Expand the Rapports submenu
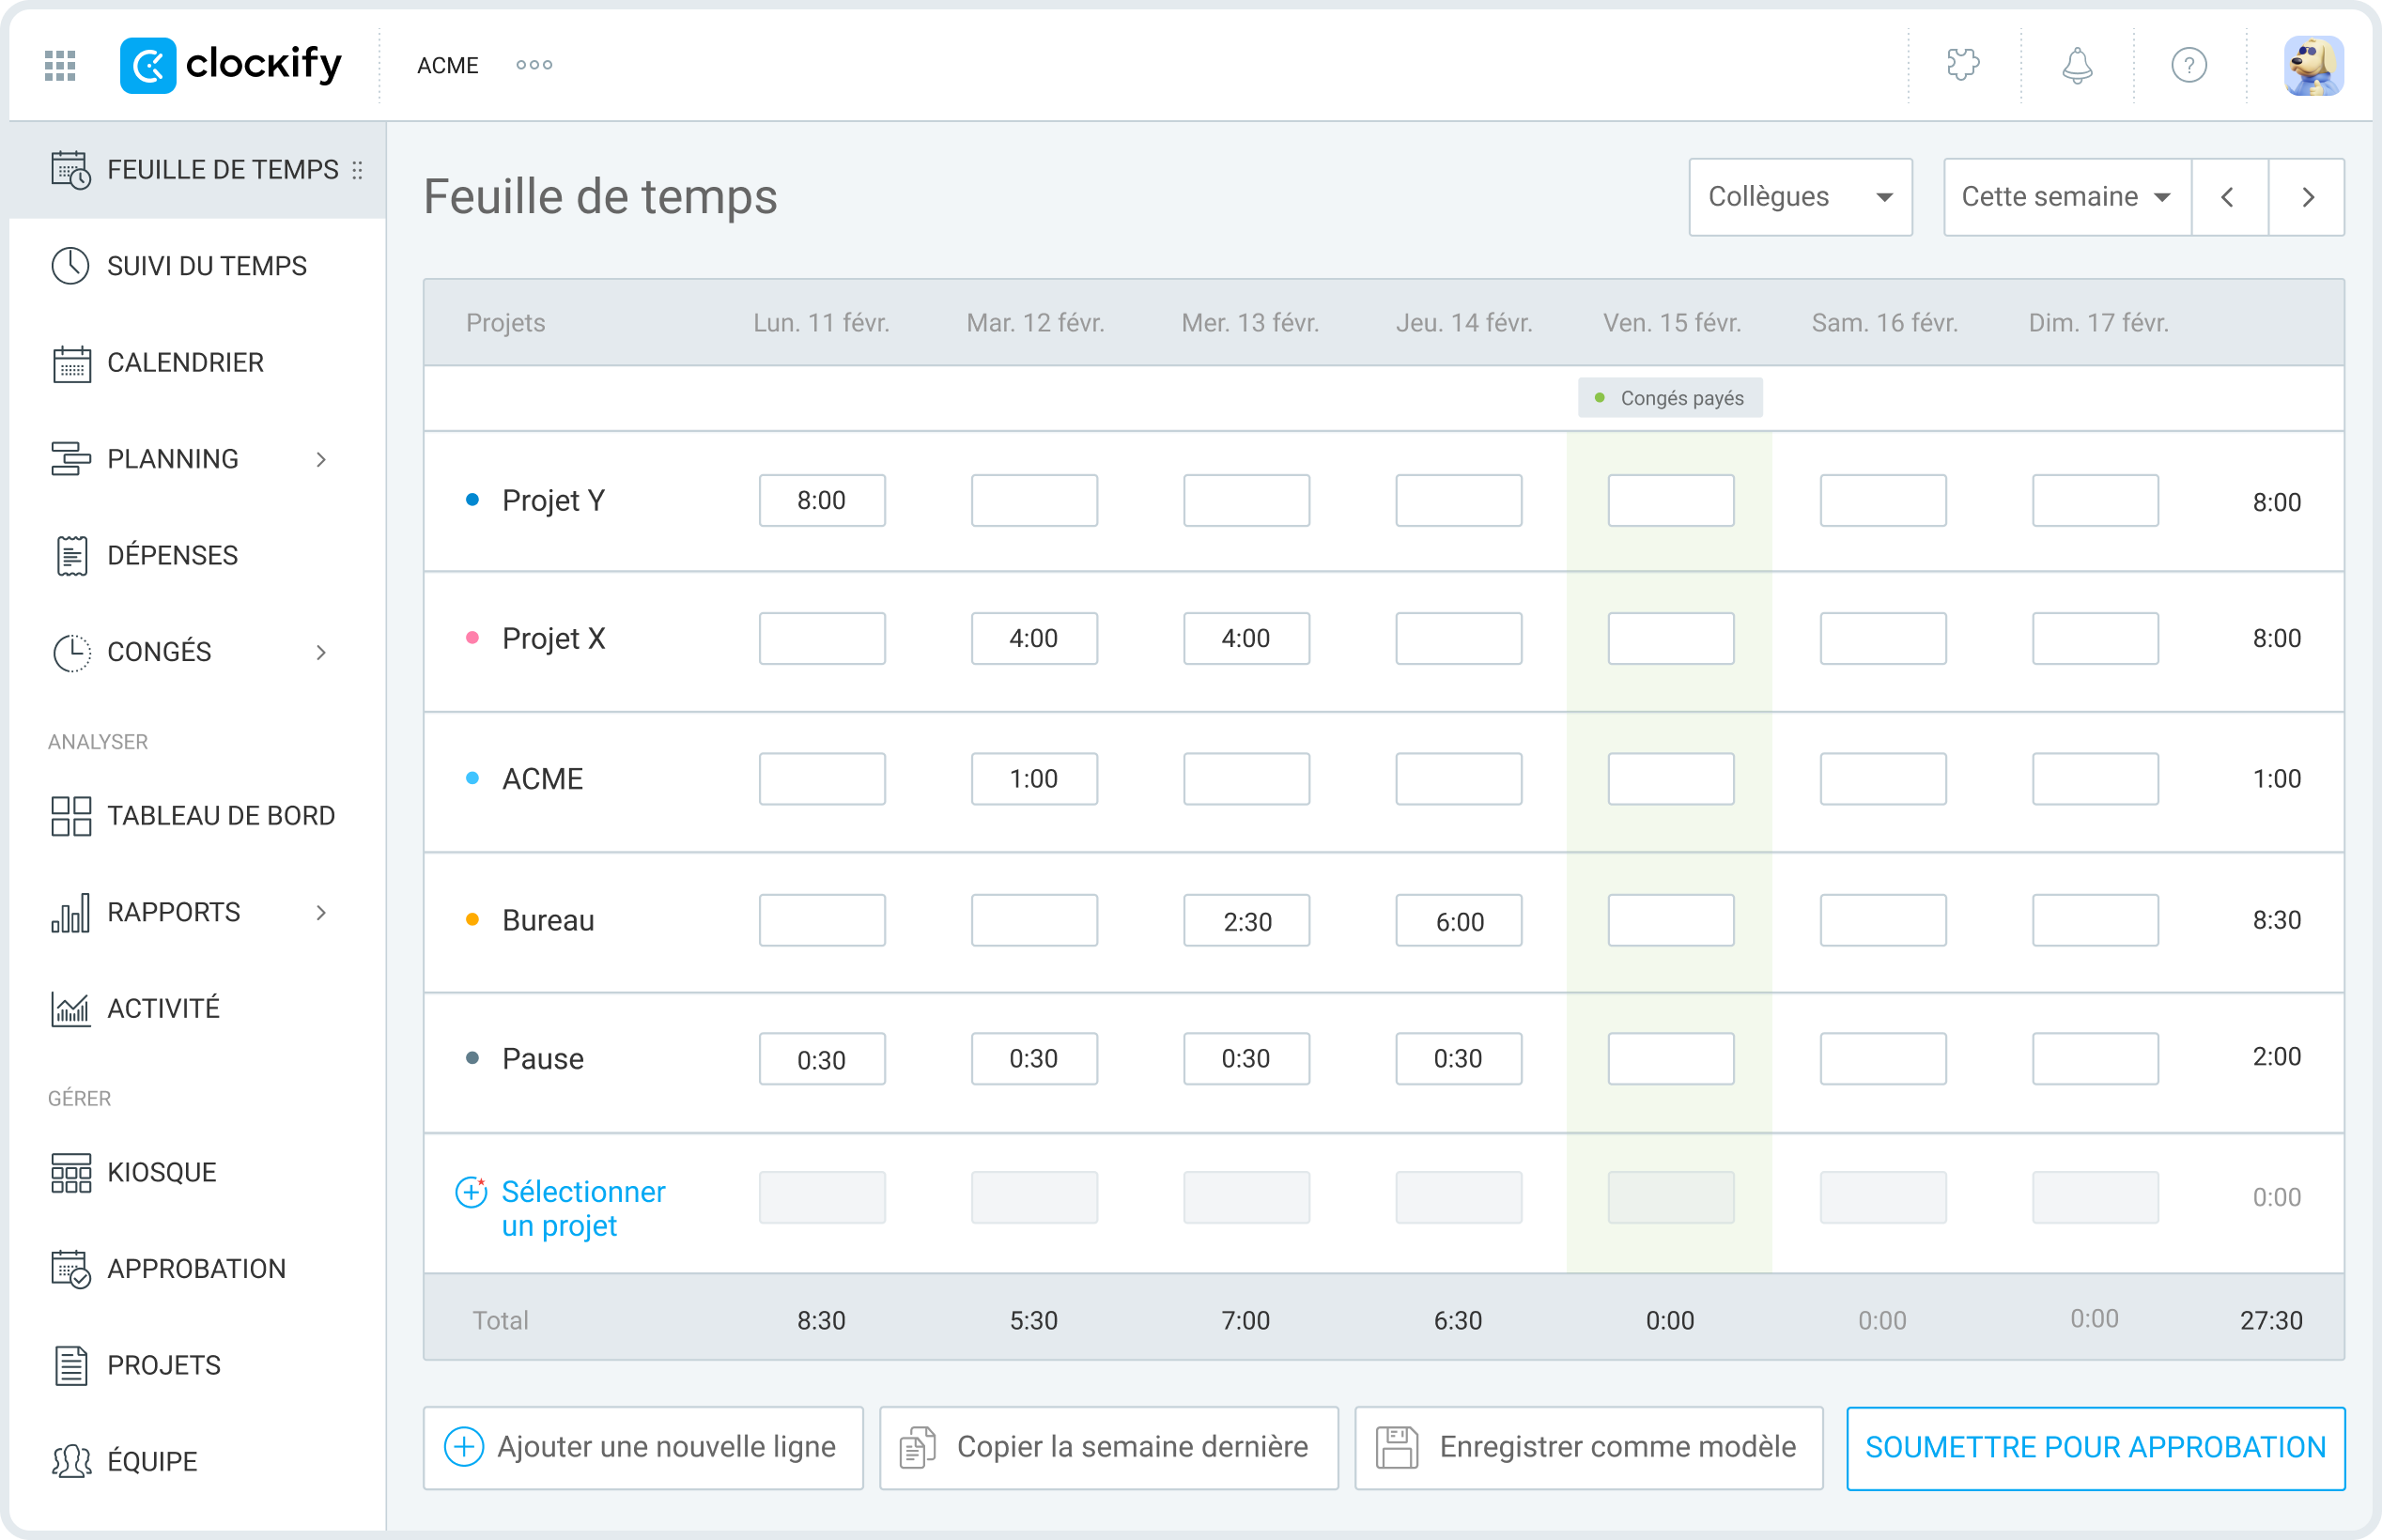 click(321, 911)
